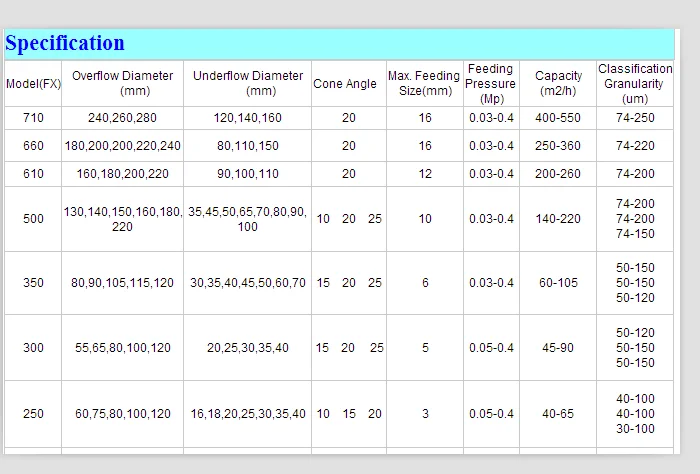
Task: Click the Specification heading
Action: [65, 43]
